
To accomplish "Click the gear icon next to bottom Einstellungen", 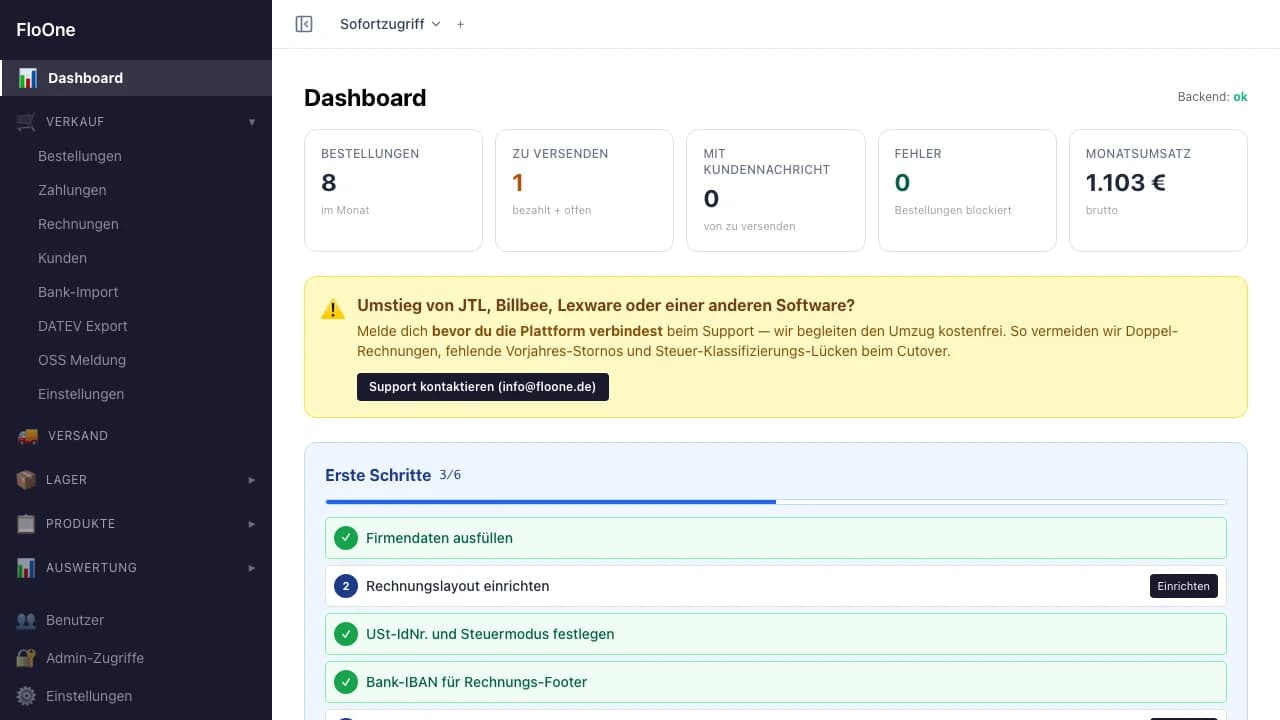I will (x=27, y=696).
